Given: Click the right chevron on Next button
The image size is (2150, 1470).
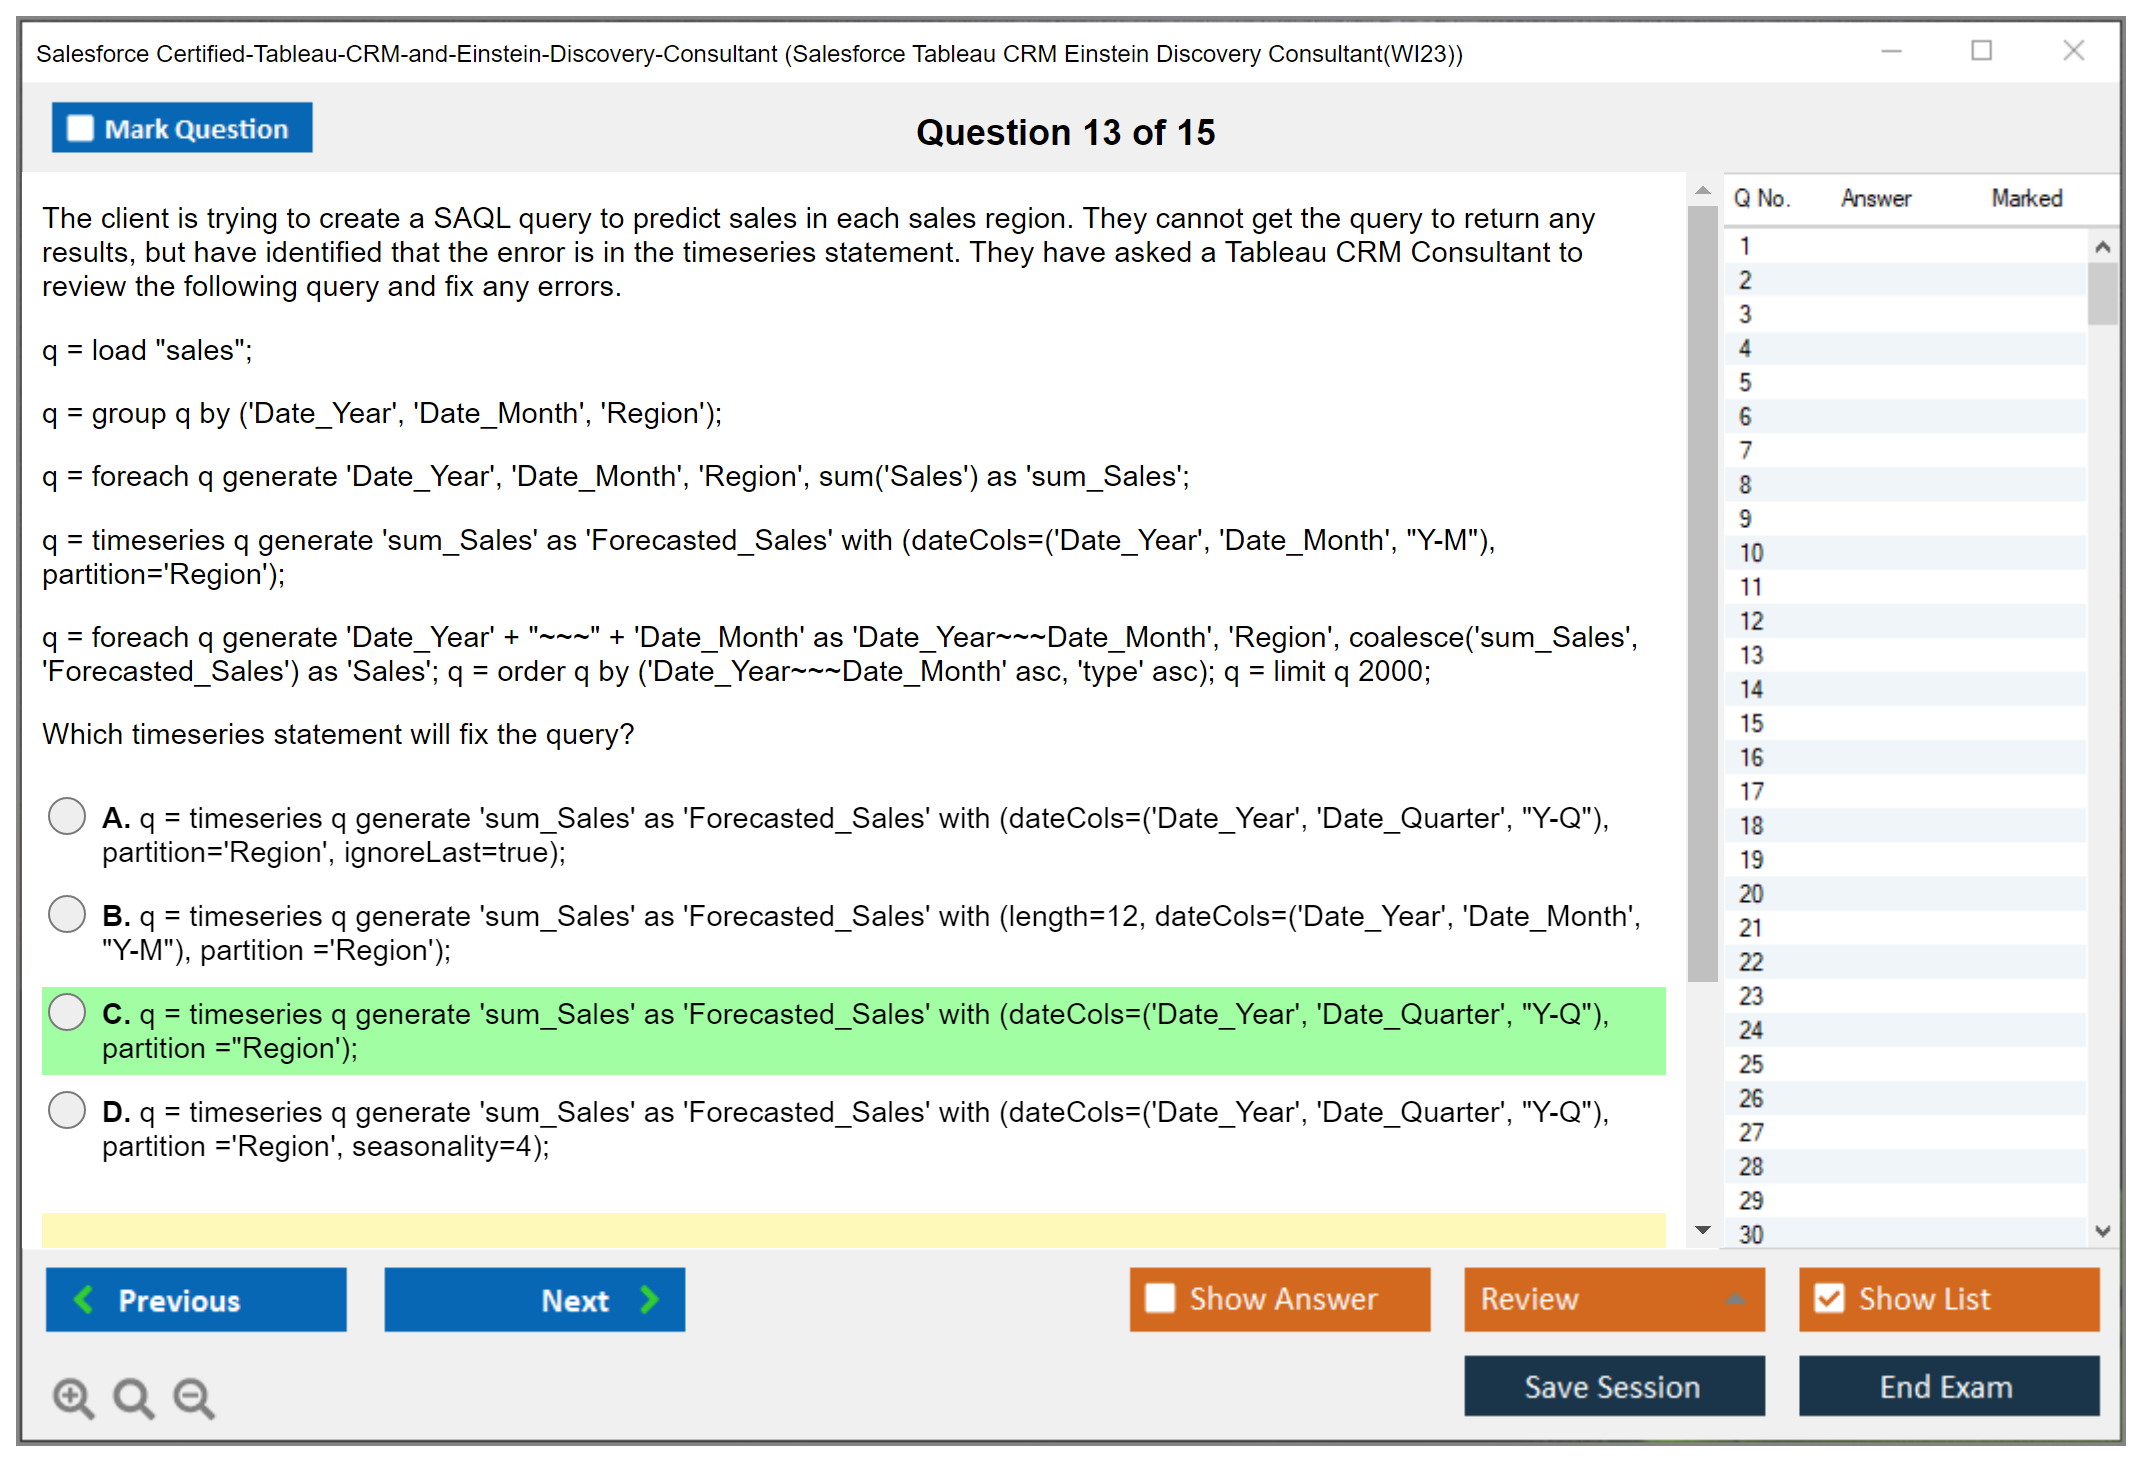Looking at the screenshot, I should point(650,1299).
